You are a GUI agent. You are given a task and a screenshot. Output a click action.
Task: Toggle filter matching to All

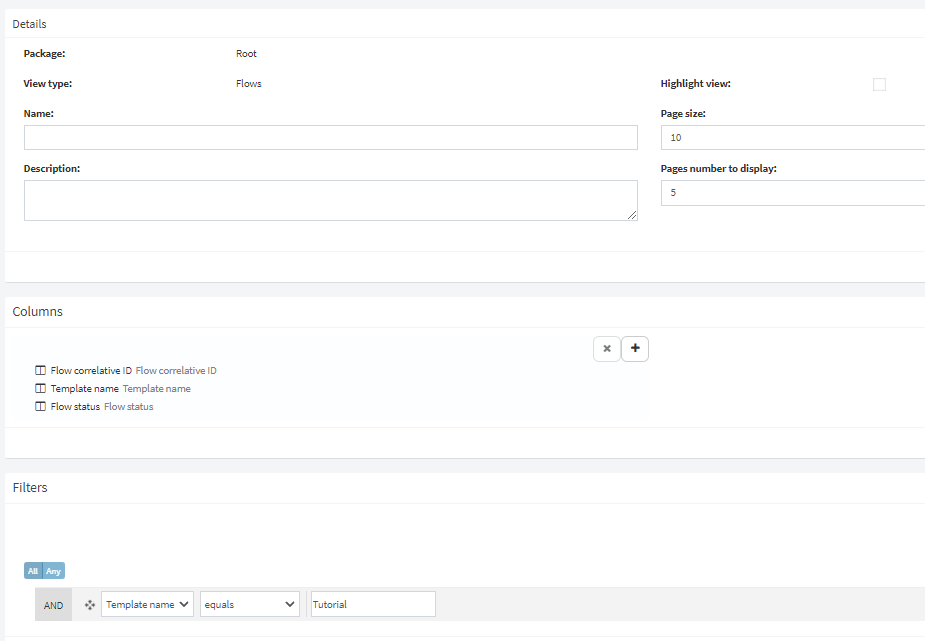(33, 571)
